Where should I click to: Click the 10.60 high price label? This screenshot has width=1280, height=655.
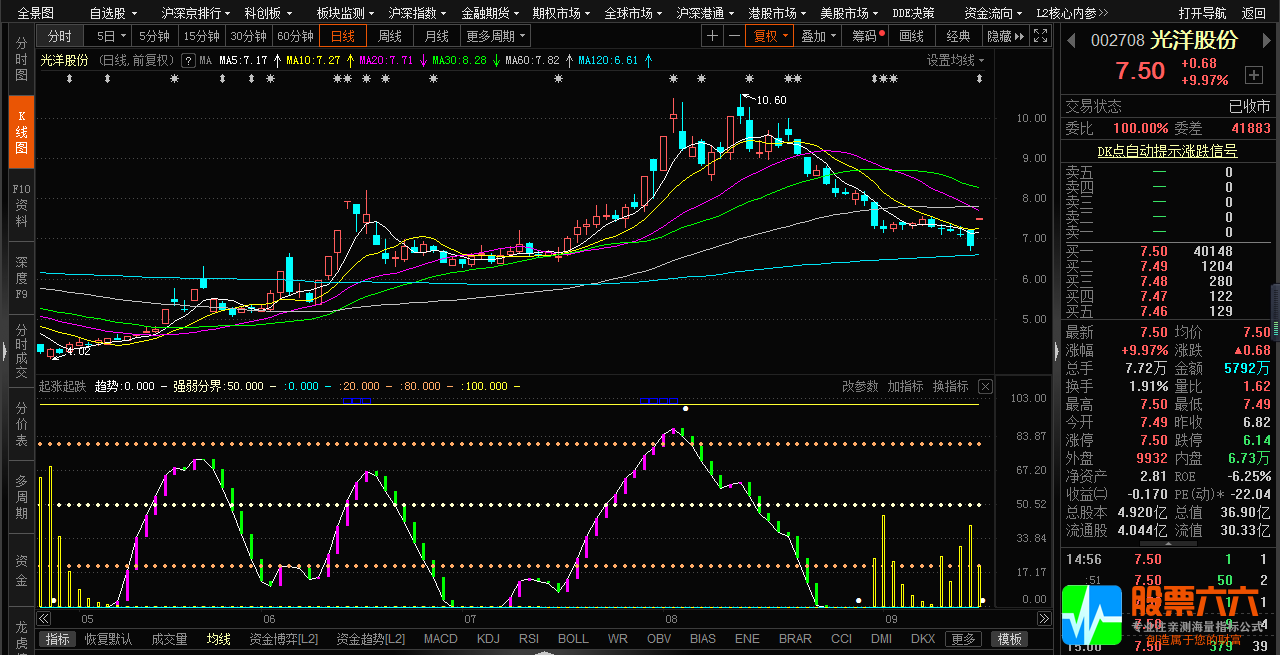(771, 100)
